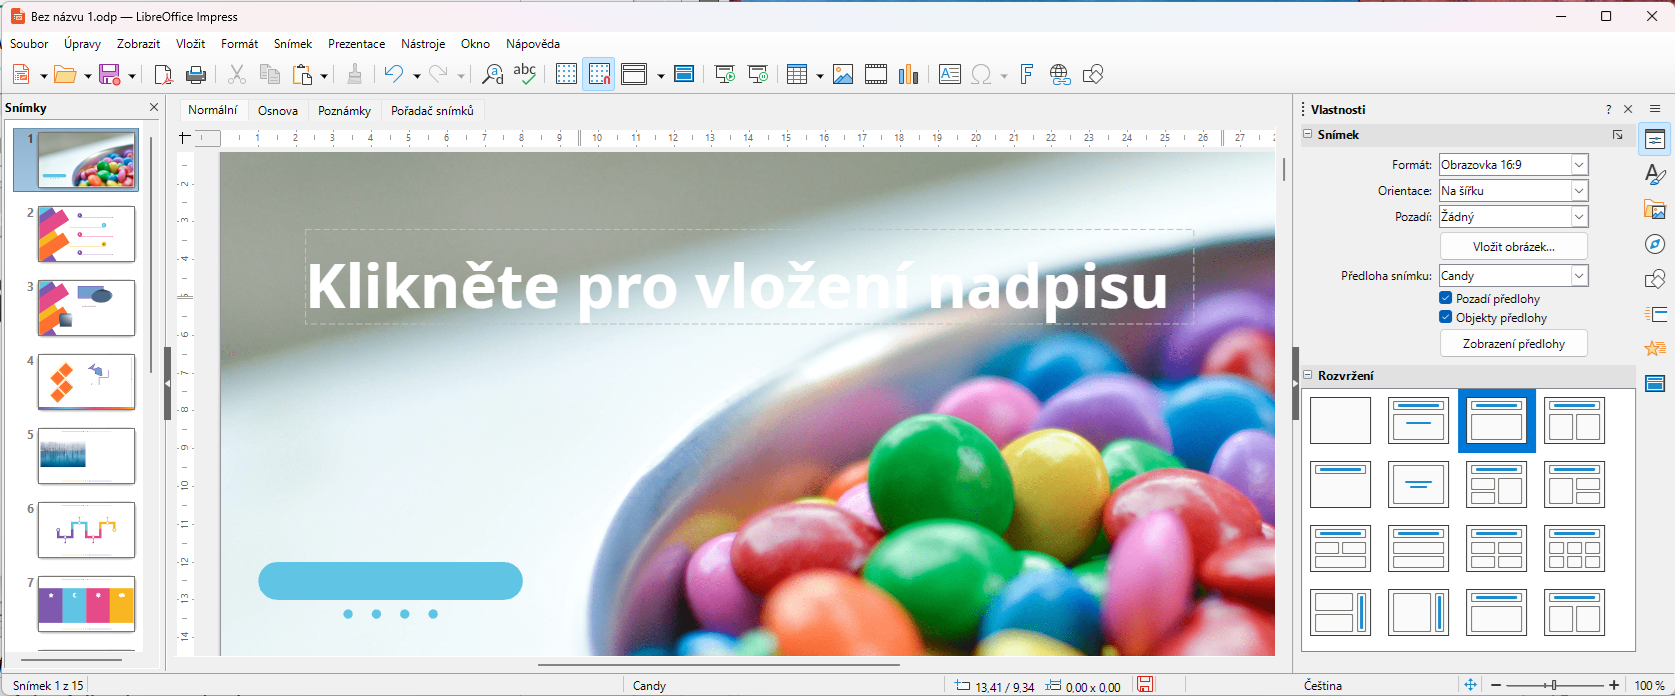Open the save options dropdown arrow
The height and width of the screenshot is (696, 1675).
click(131, 76)
